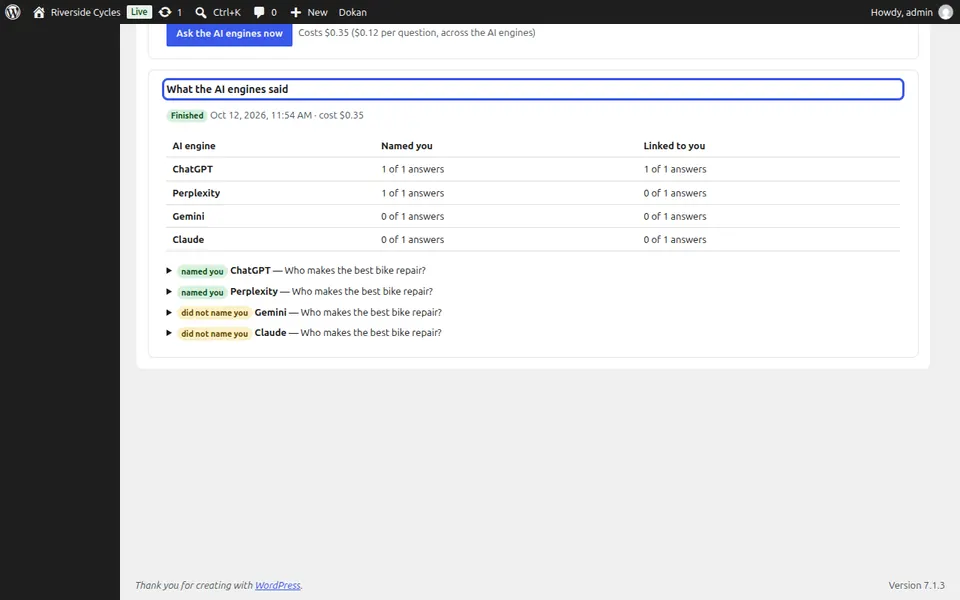Viewport: 960px width, 600px height.
Task: Click Perplexity's Named you cell
Action: 413,193
